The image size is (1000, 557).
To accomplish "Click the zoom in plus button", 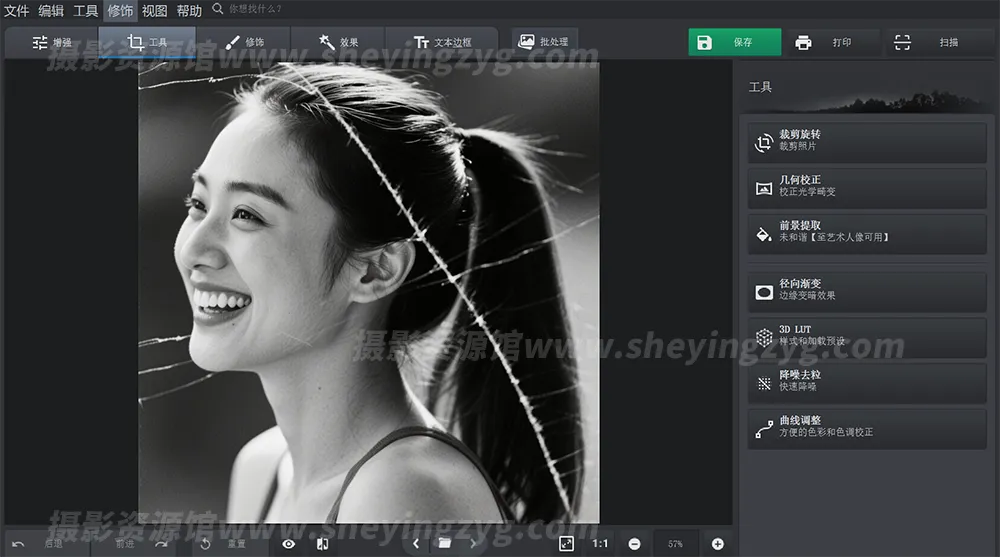I will (x=717, y=543).
